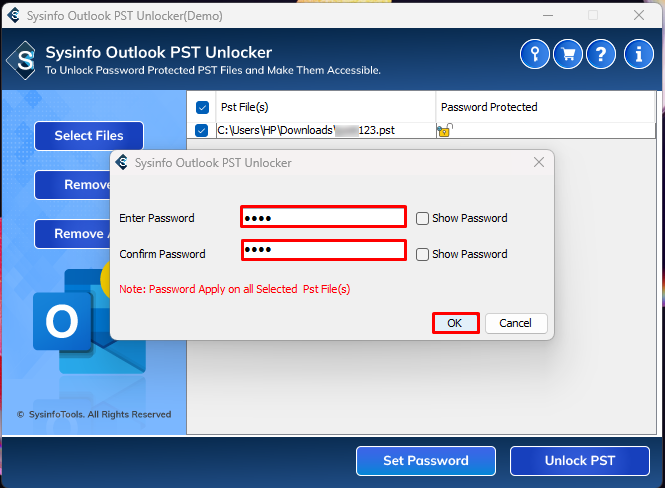The height and width of the screenshot is (488, 665).
Task: Click the padlock icon in Password Protected column
Action: tap(444, 130)
